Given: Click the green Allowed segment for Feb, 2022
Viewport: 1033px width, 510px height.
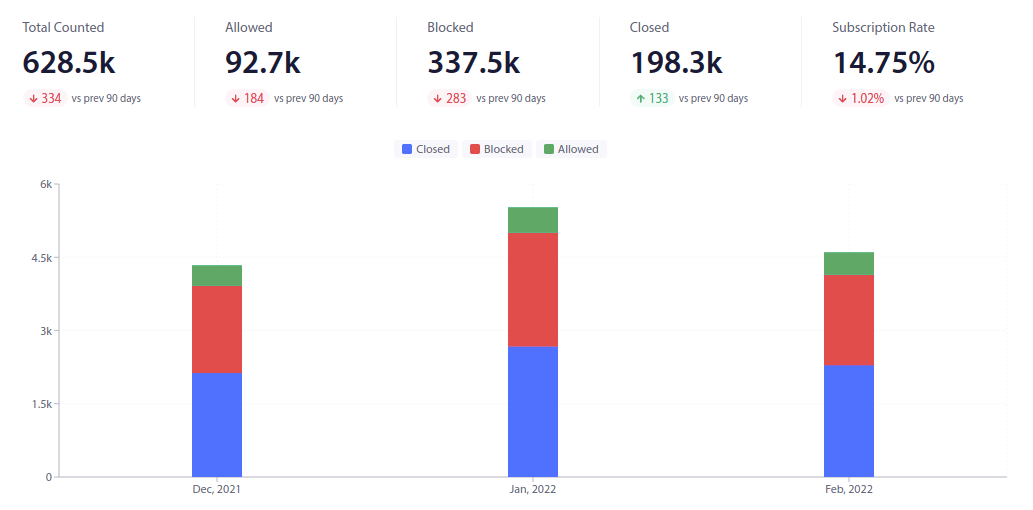Looking at the screenshot, I should [849, 263].
